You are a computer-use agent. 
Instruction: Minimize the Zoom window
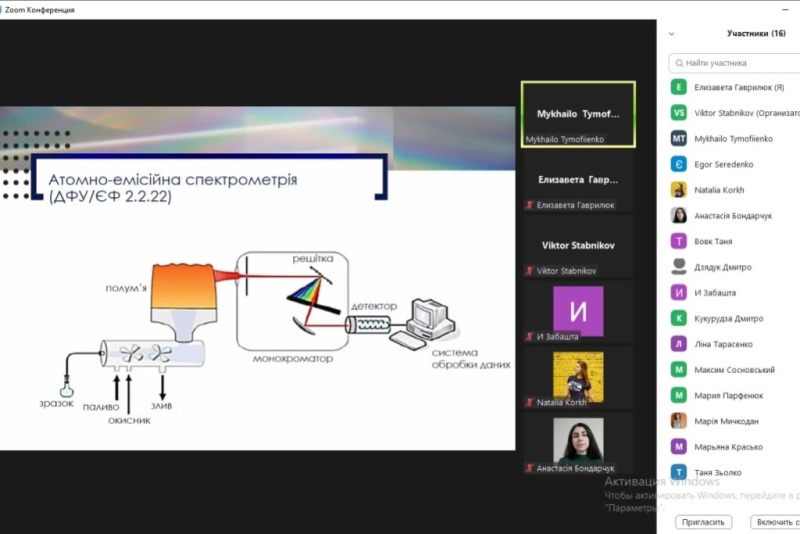click(x=785, y=9)
